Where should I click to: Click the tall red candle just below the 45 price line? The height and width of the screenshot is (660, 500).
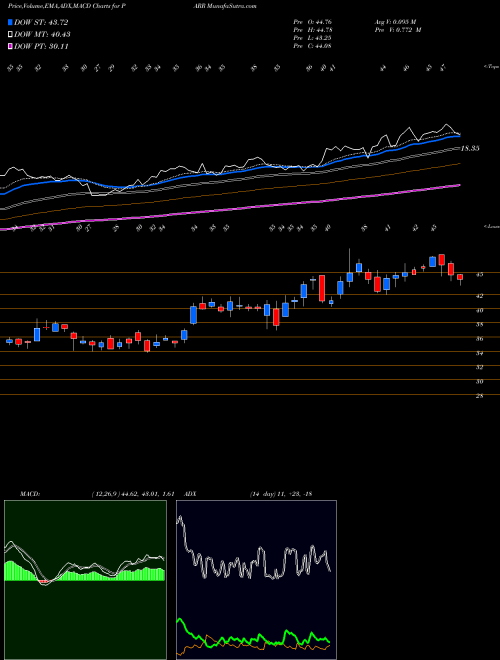(322, 288)
